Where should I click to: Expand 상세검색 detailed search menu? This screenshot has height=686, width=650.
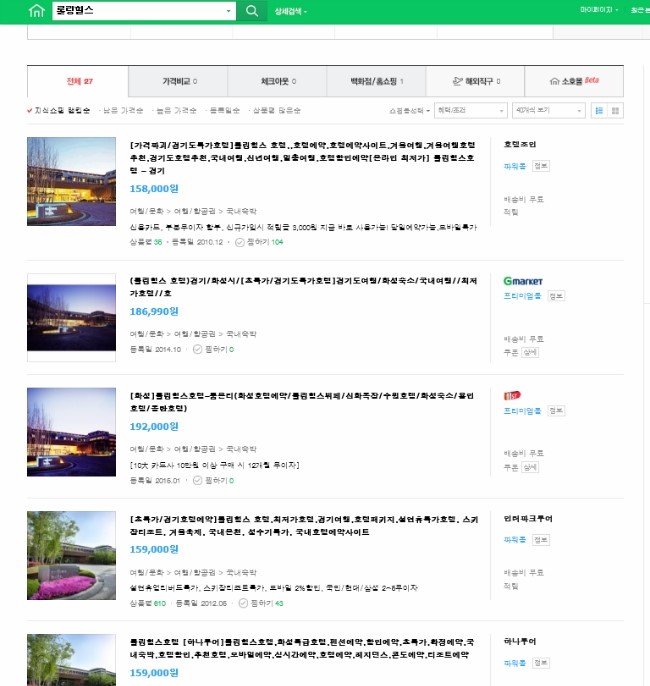pyautogui.click(x=290, y=11)
